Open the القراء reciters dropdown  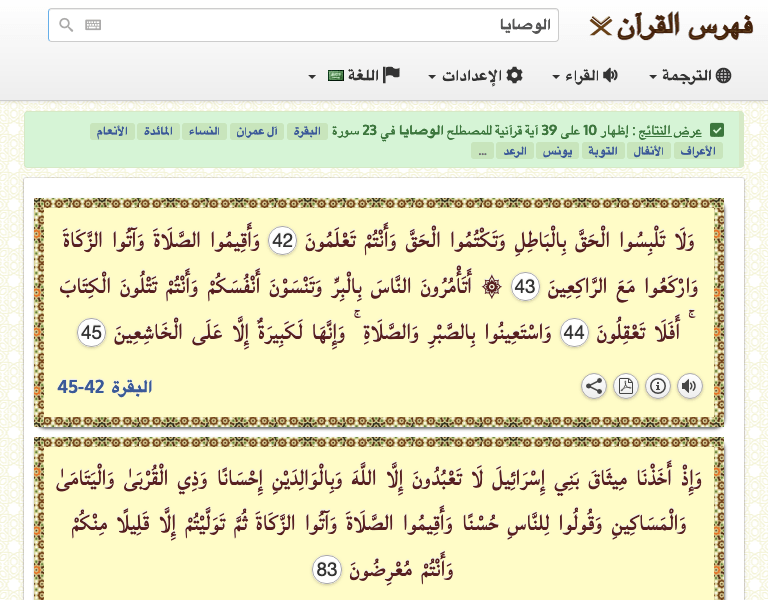pyautogui.click(x=585, y=75)
